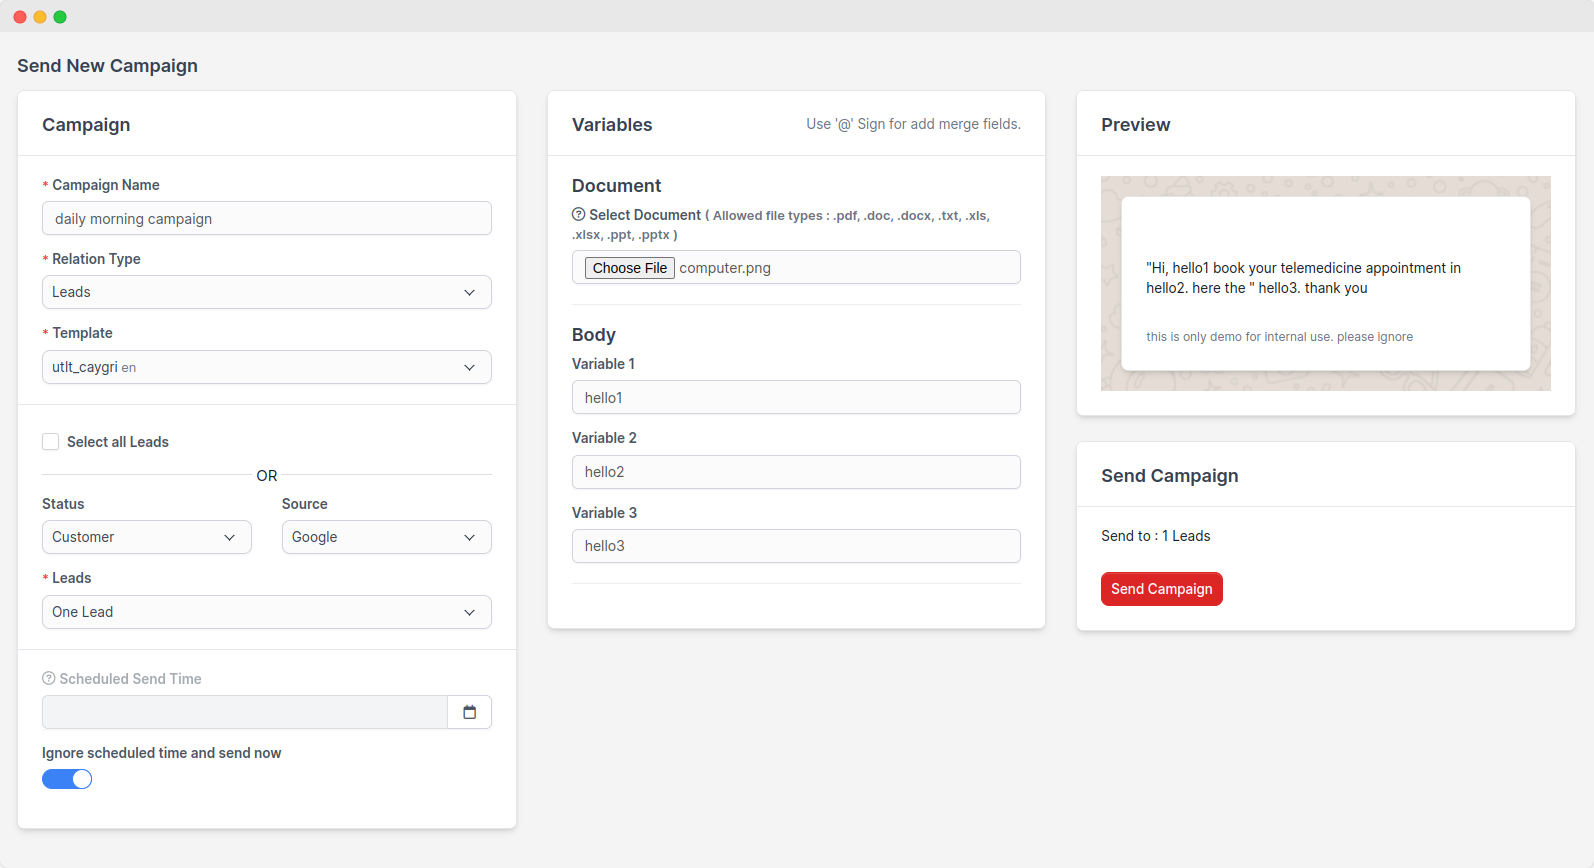The height and width of the screenshot is (868, 1594).
Task: Open the Status dropdown showing Customer
Action: click(146, 537)
